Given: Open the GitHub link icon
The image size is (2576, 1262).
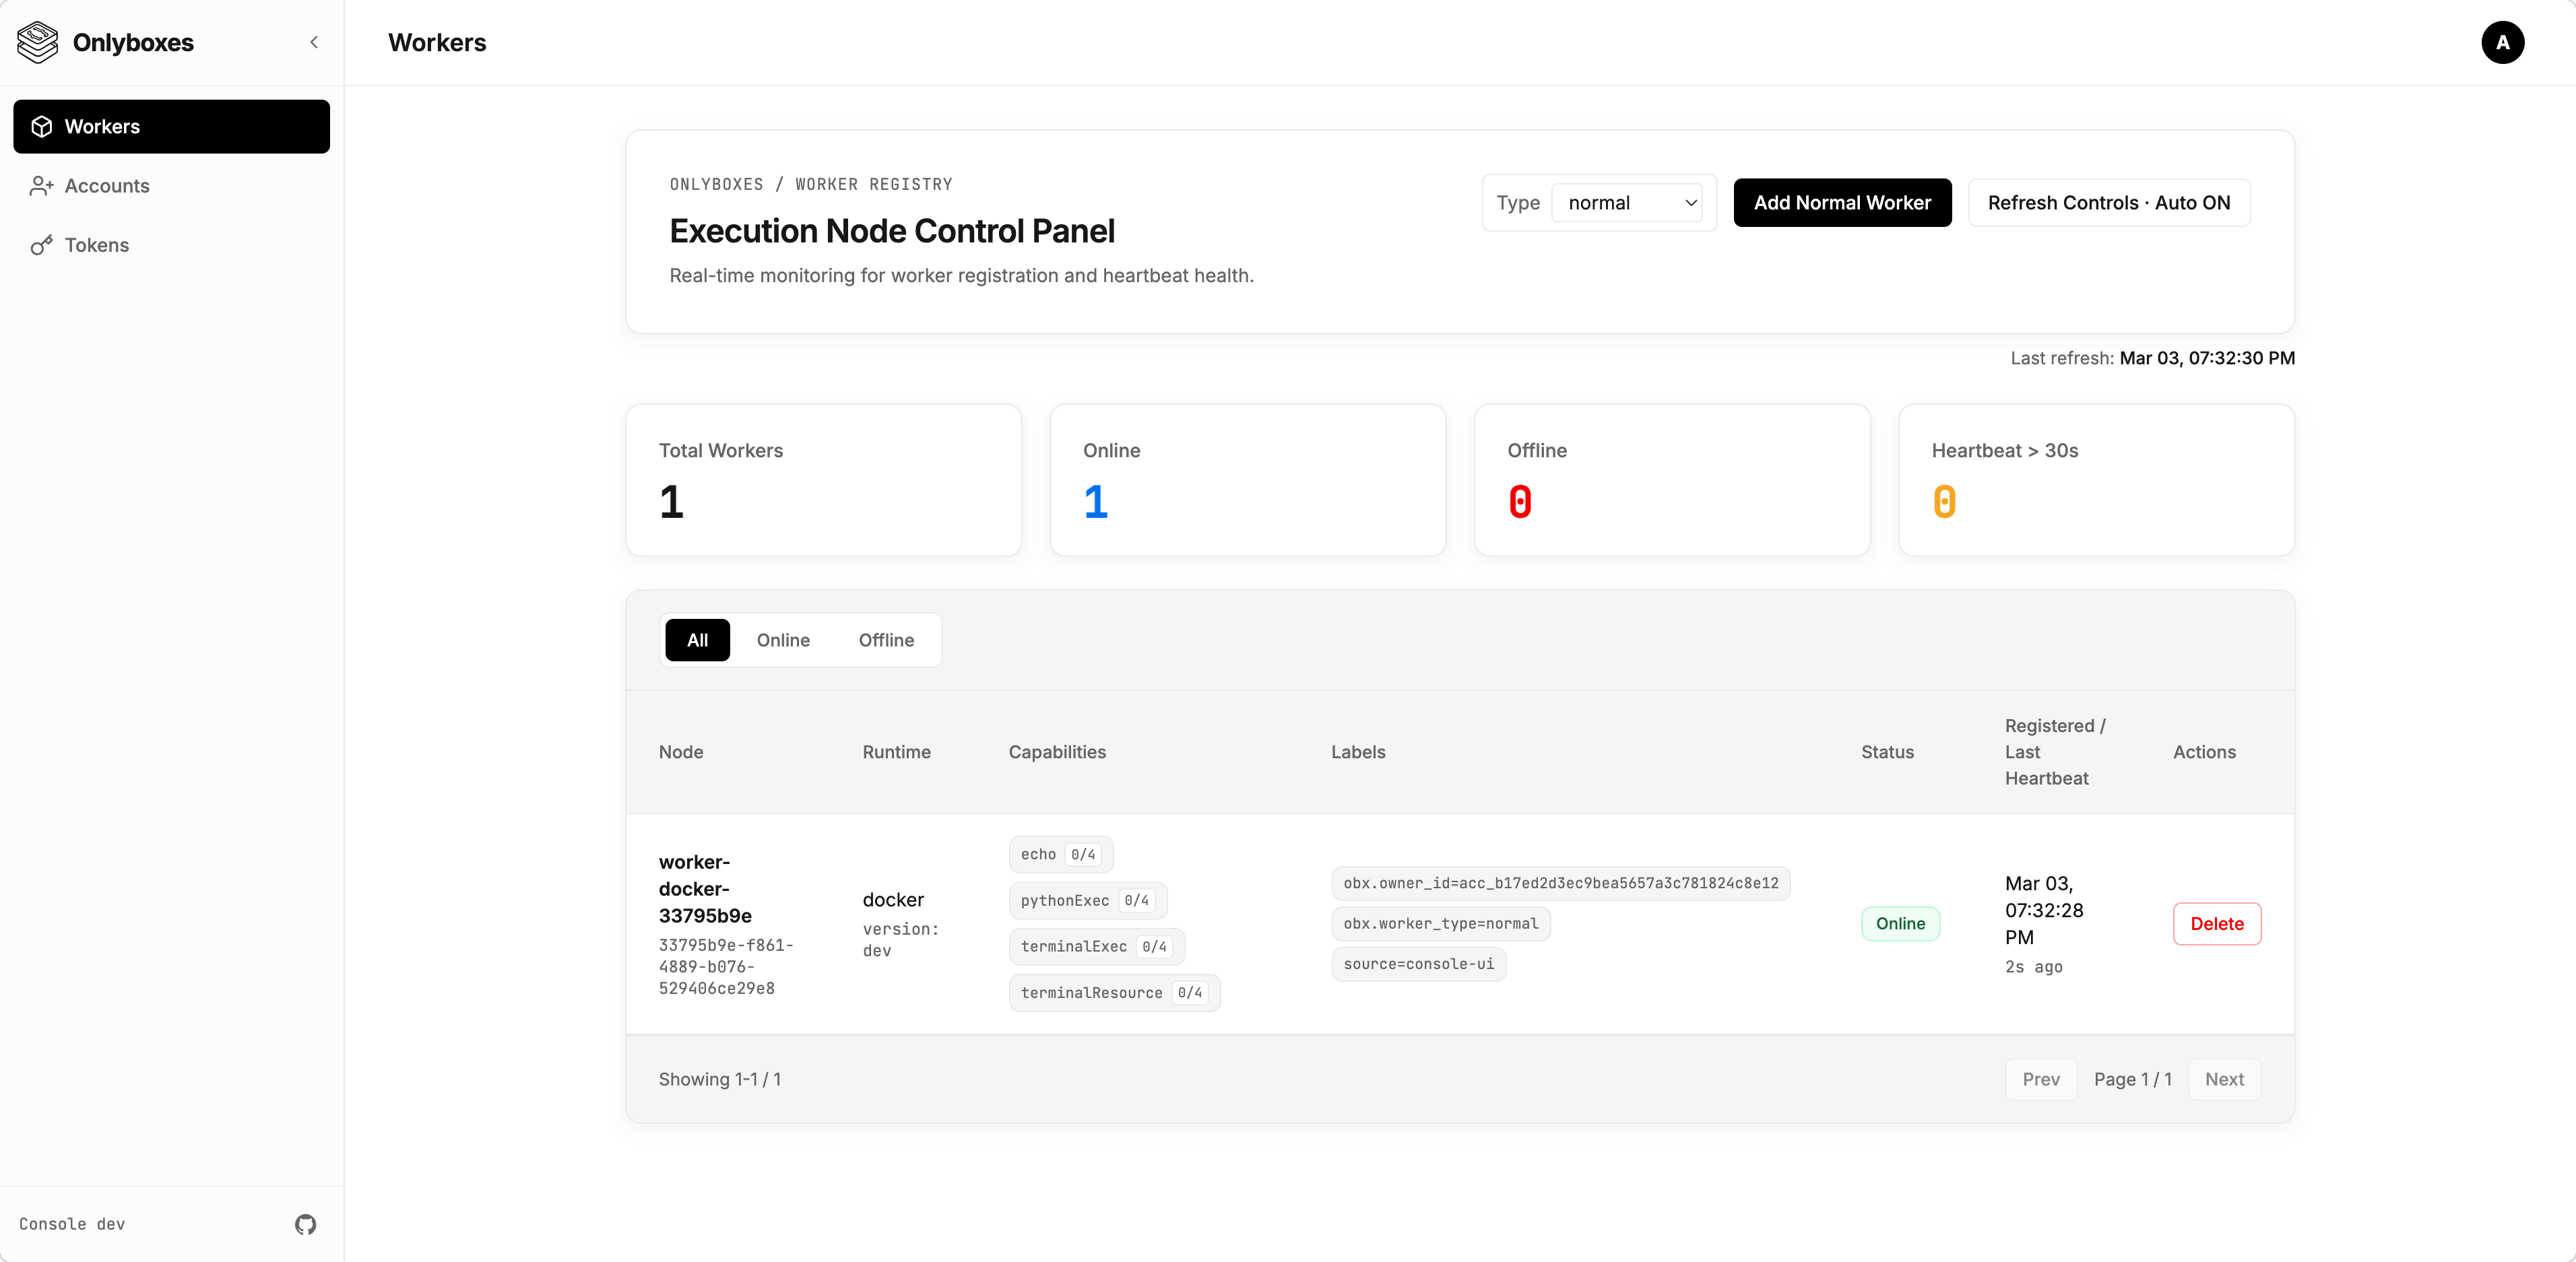Looking at the screenshot, I should (x=305, y=1224).
